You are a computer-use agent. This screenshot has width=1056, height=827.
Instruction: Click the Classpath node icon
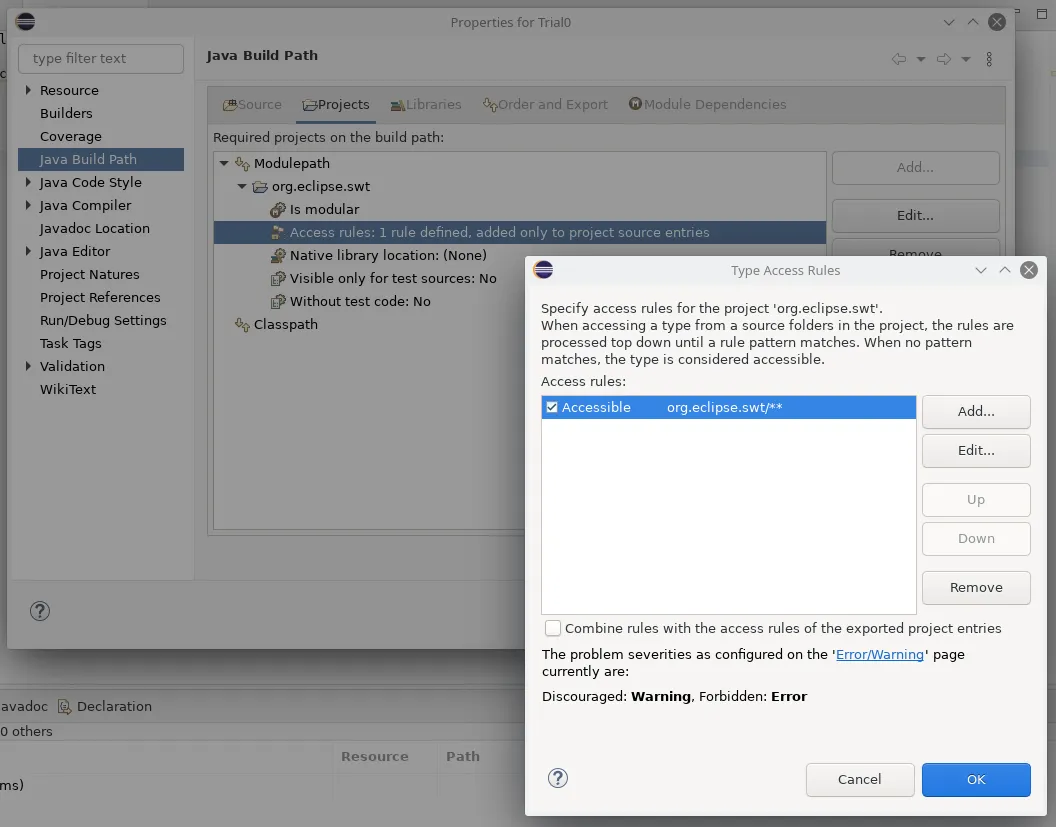[242, 325]
